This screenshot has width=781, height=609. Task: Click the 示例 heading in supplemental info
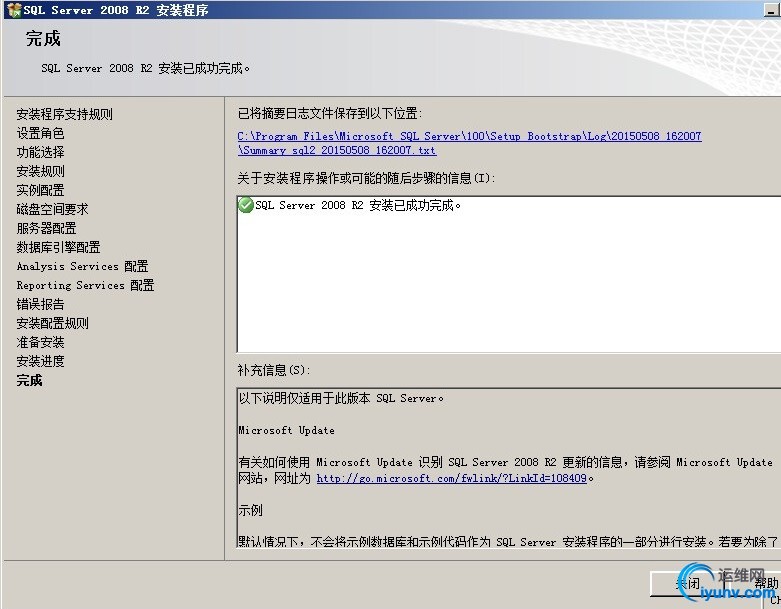click(x=251, y=510)
